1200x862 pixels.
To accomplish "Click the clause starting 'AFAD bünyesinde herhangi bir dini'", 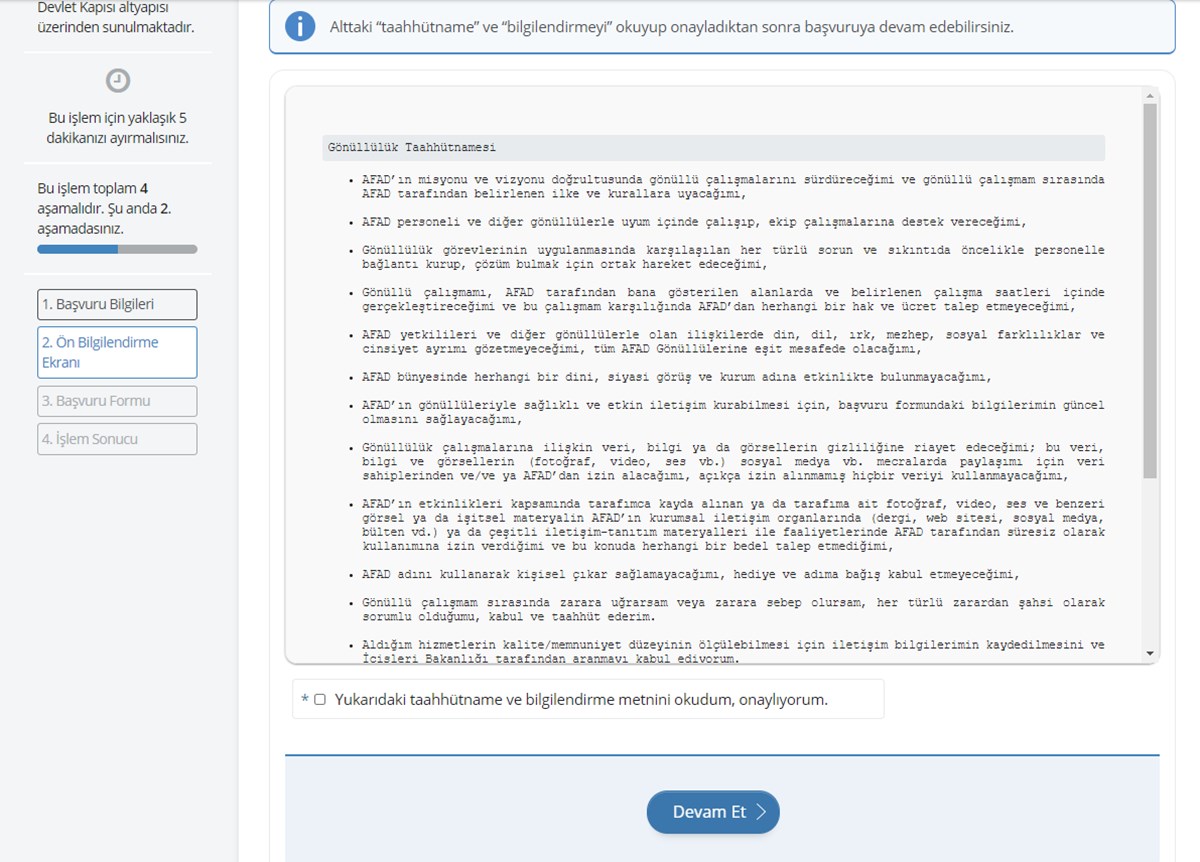I will click(676, 377).
